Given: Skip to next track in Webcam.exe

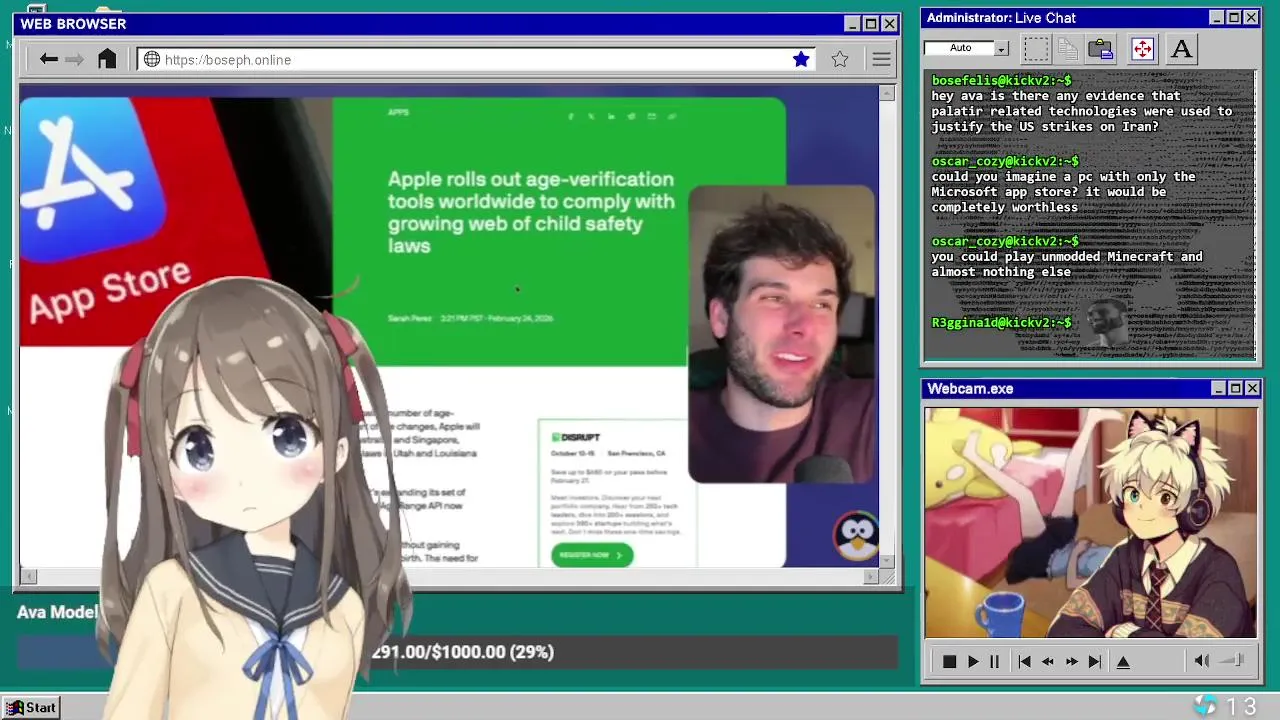Looking at the screenshot, I should pos(1094,661).
